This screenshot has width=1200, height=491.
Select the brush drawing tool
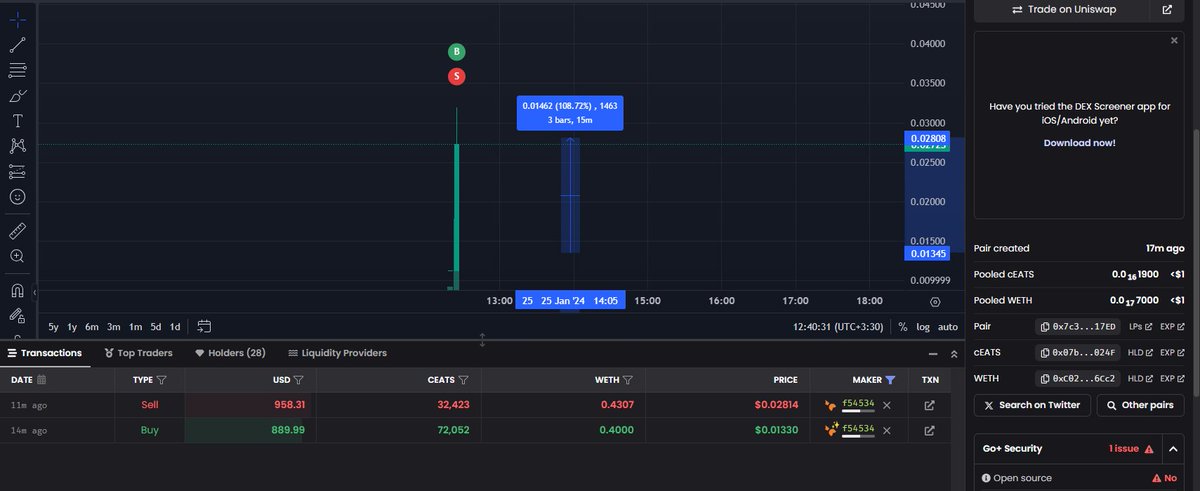pos(17,96)
